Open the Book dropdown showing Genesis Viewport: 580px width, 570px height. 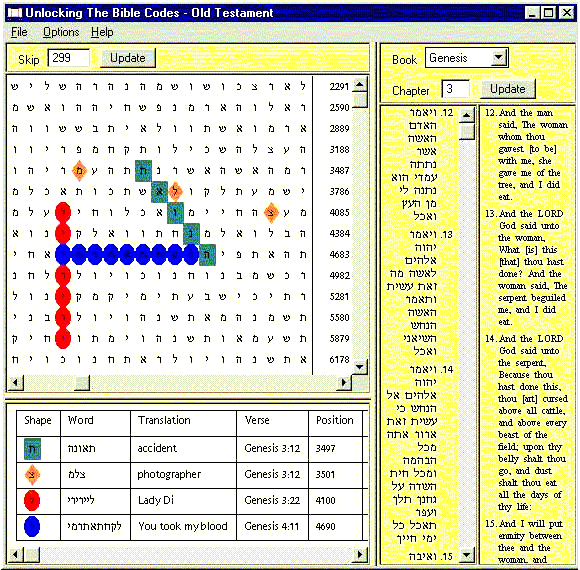[499, 58]
